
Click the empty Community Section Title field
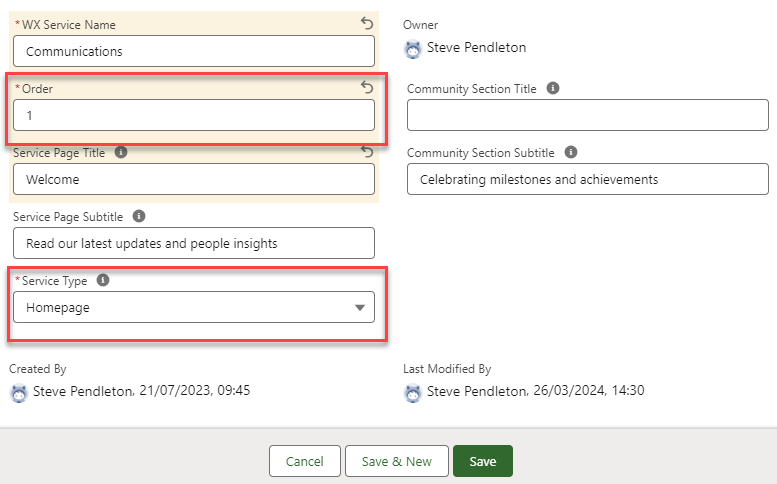point(587,115)
